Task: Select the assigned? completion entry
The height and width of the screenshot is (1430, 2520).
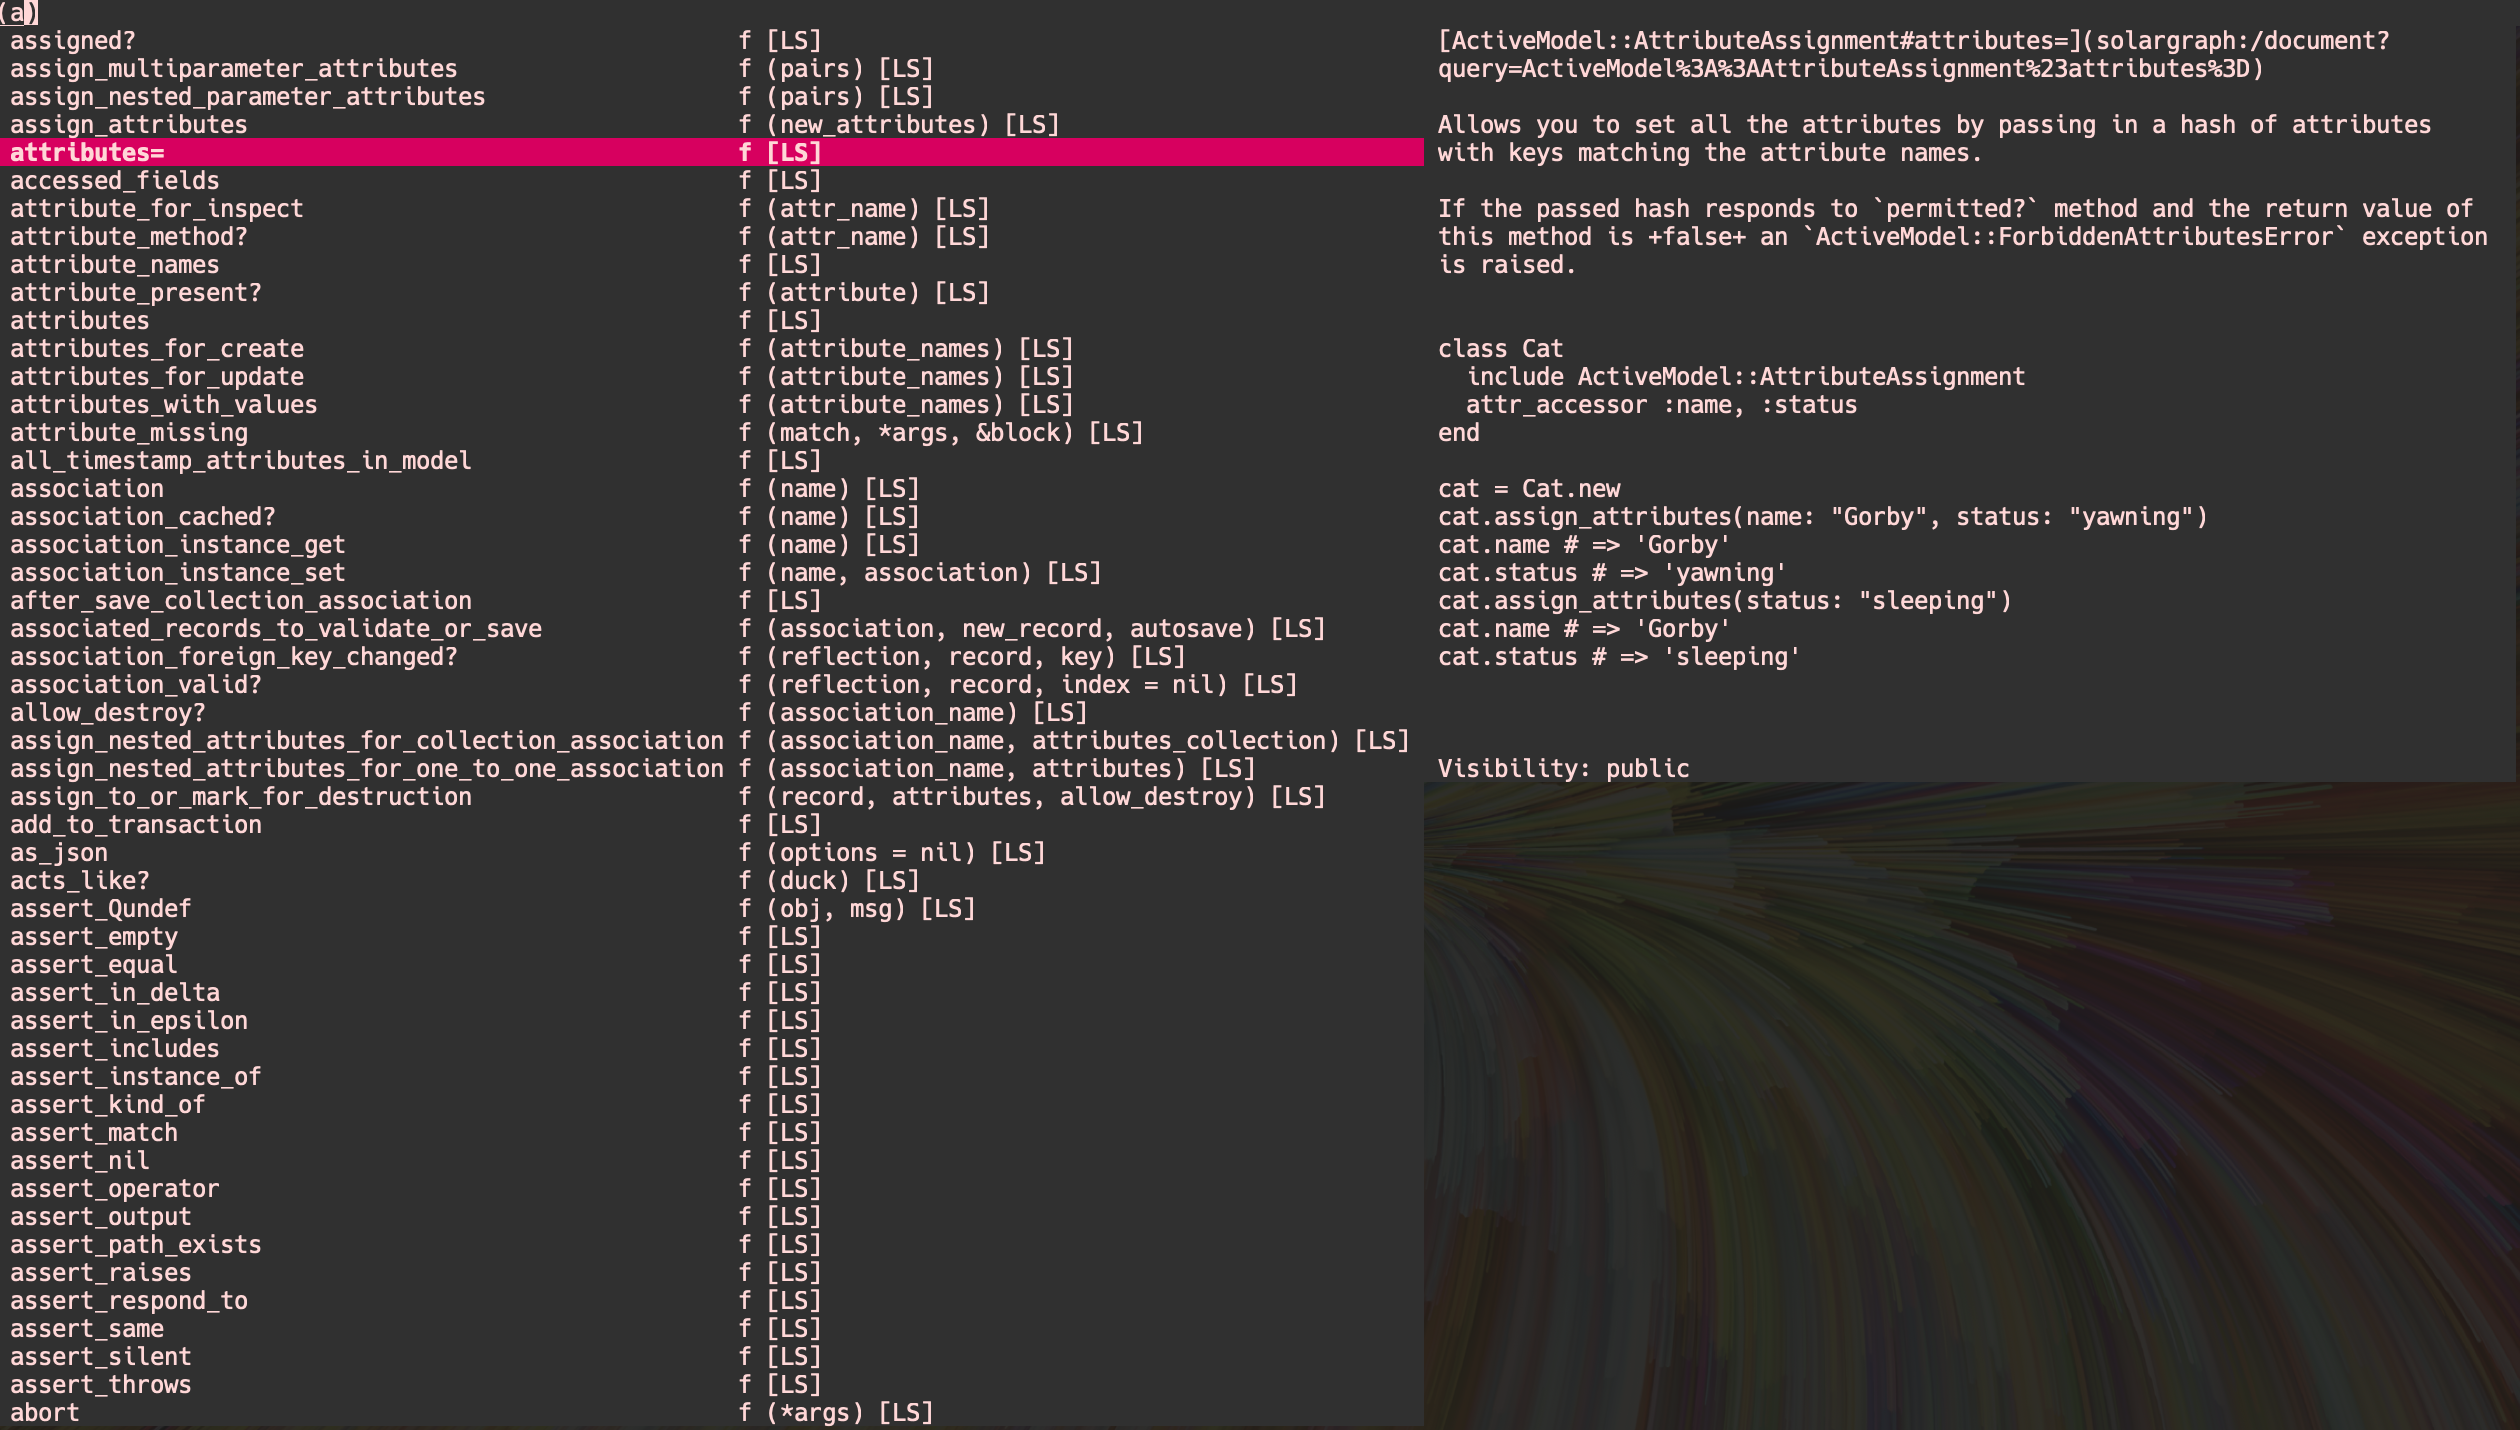Action: click(x=72, y=41)
